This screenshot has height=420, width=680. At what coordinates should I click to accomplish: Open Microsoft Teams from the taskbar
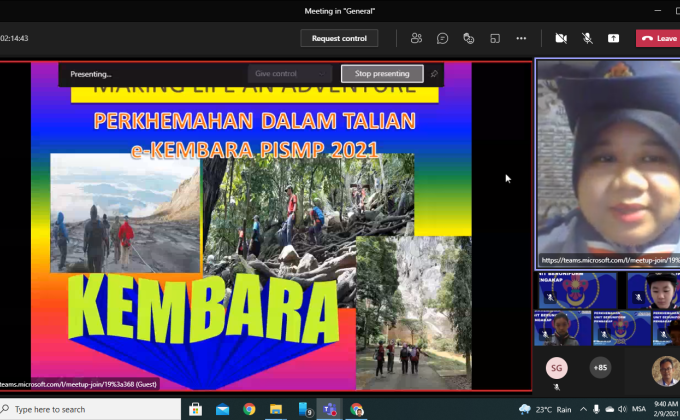pyautogui.click(x=327, y=409)
